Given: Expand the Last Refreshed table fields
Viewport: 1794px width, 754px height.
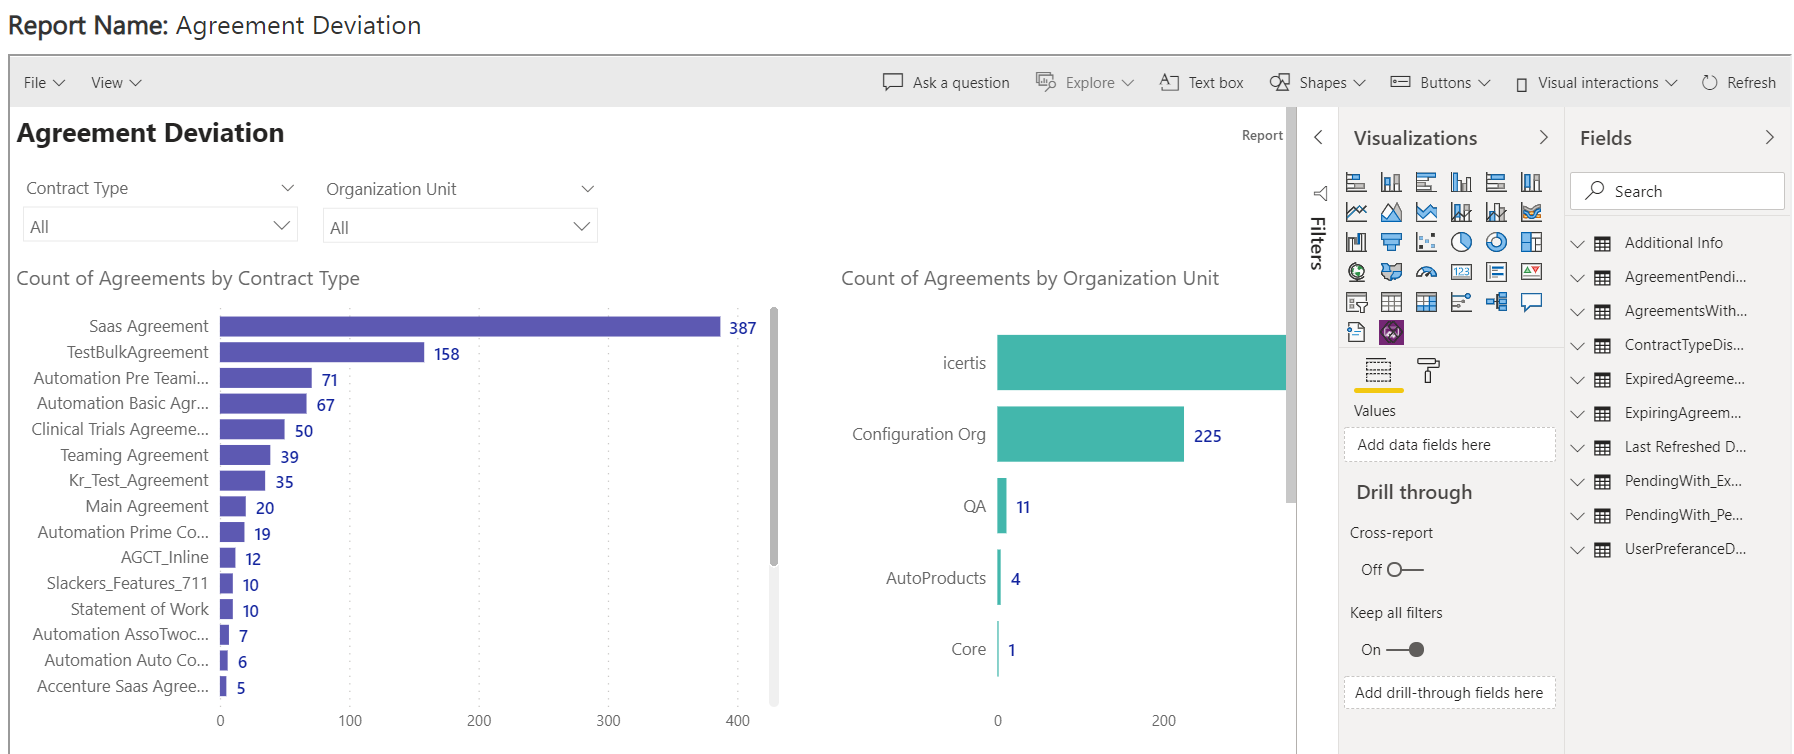Looking at the screenshot, I should point(1577,448).
